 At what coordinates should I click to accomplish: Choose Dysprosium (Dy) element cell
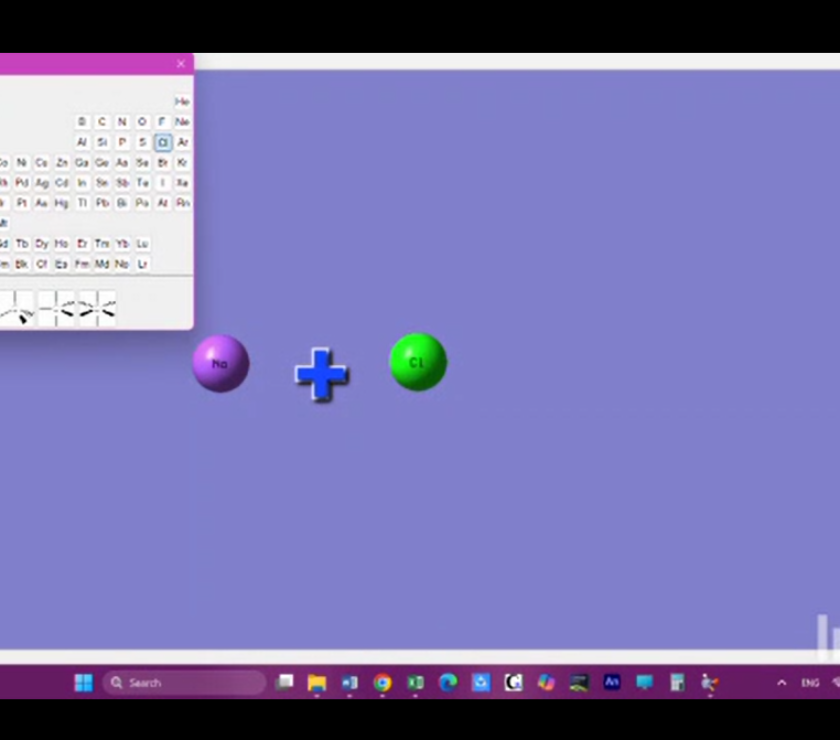[42, 244]
